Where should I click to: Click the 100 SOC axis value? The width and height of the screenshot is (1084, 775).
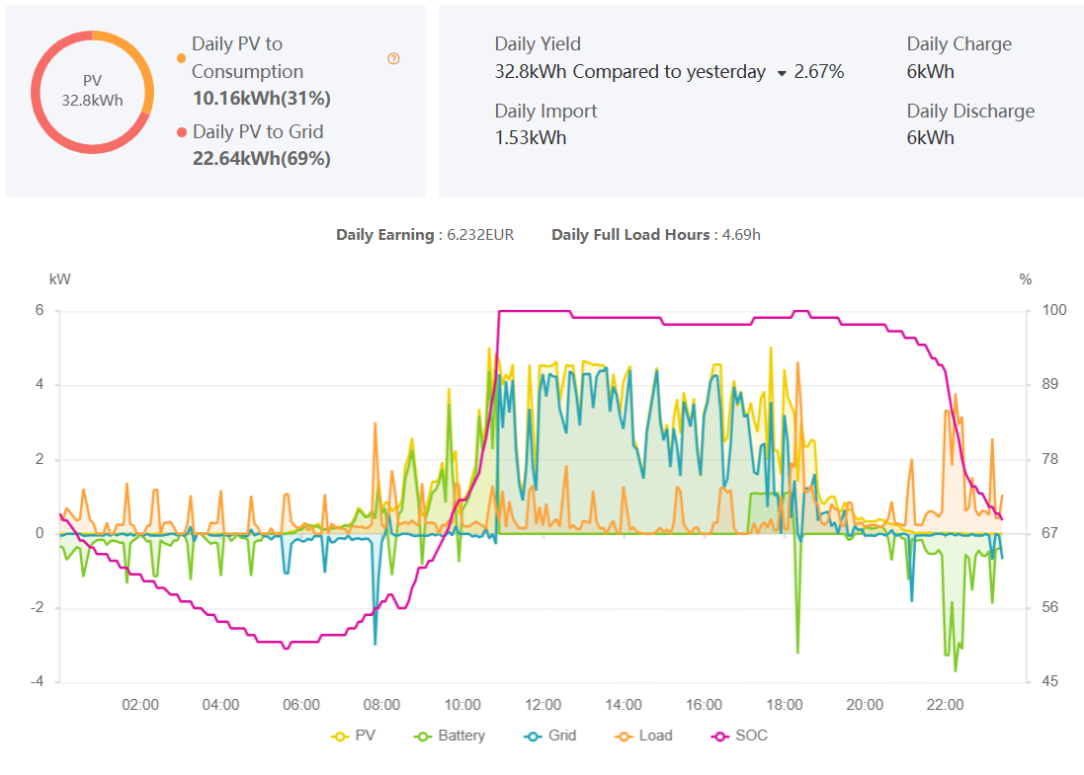[1054, 310]
